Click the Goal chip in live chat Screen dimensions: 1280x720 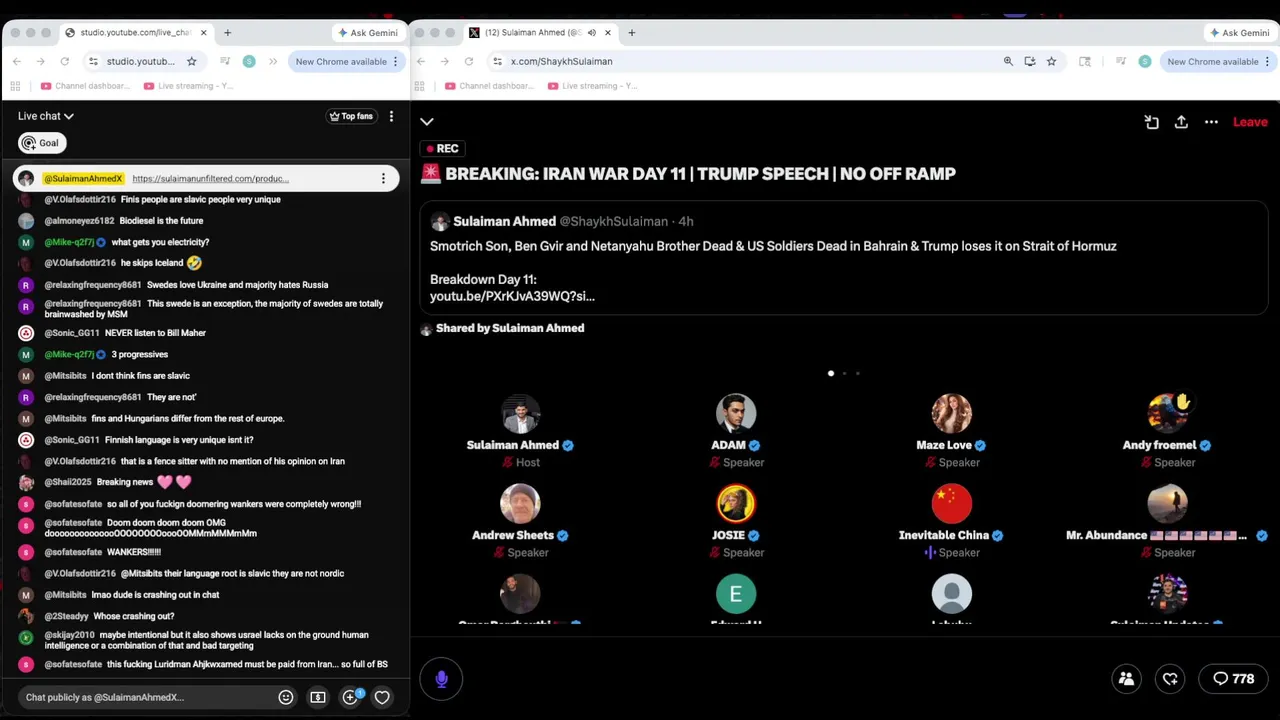click(42, 143)
